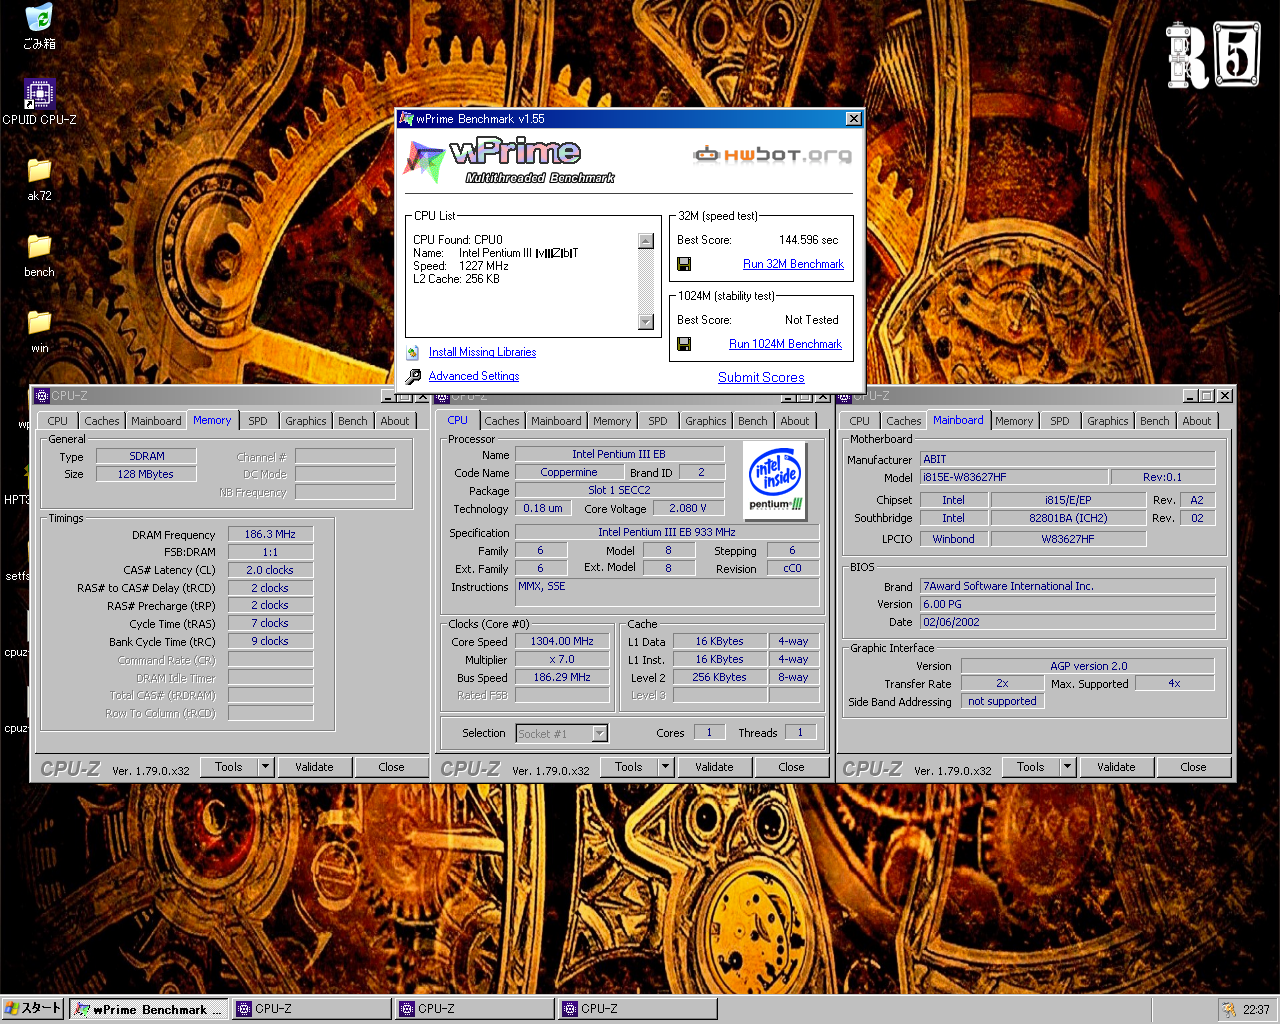Run the 1024M Benchmark
Viewport: 1280px width, 1024px height.
point(785,344)
